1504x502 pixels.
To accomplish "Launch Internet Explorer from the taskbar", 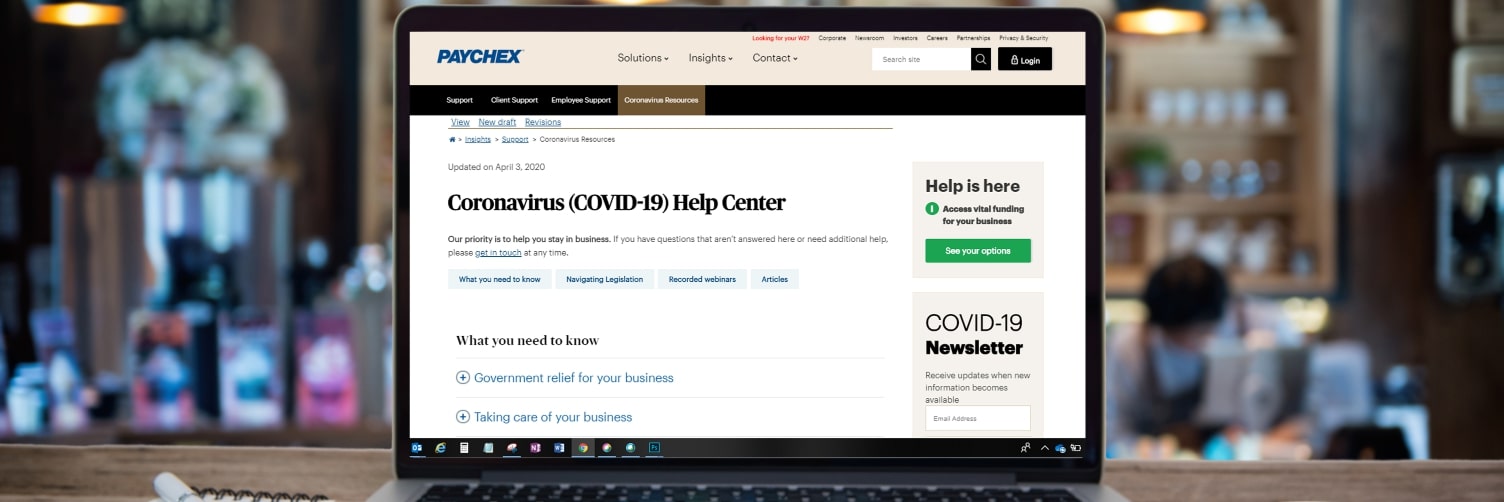I will coord(441,448).
